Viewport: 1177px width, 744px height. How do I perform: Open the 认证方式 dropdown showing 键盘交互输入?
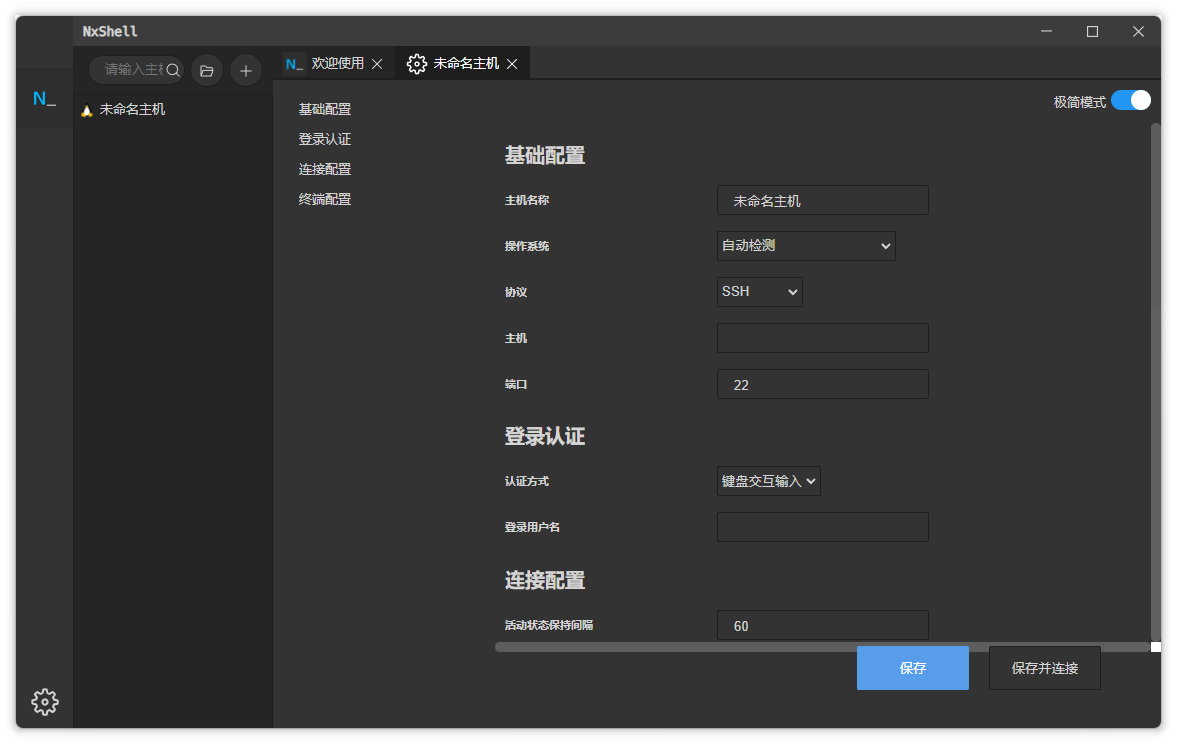(x=768, y=481)
